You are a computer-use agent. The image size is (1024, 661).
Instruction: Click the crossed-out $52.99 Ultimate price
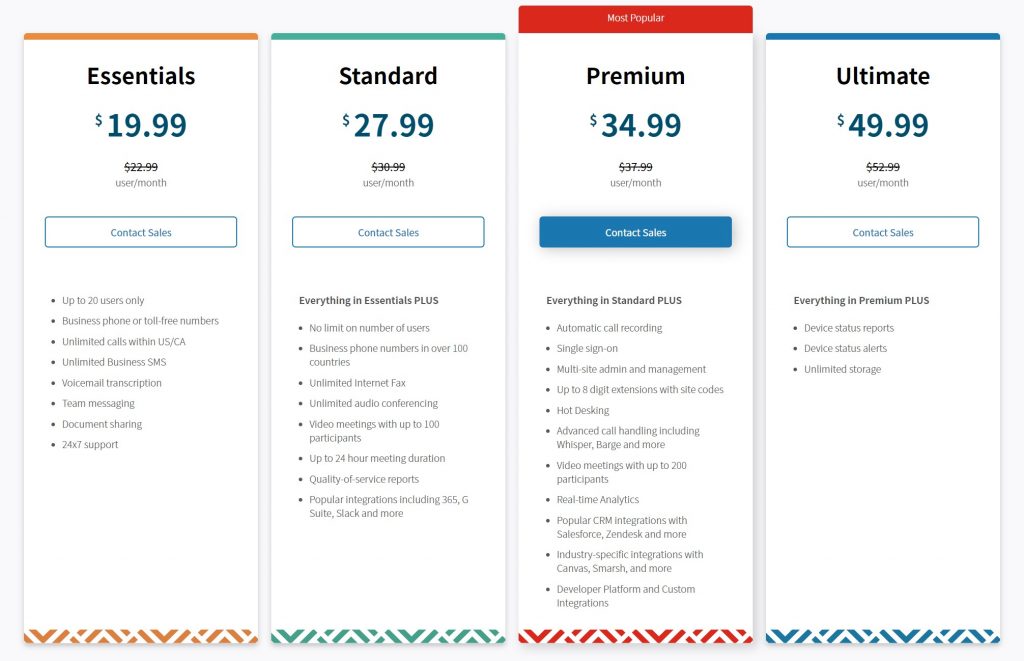882,167
